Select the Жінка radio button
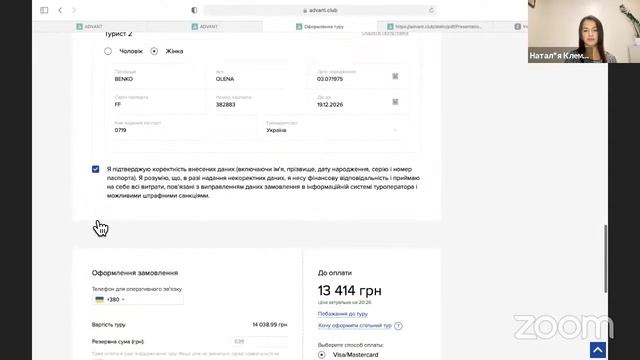The image size is (640, 360). pos(154,51)
